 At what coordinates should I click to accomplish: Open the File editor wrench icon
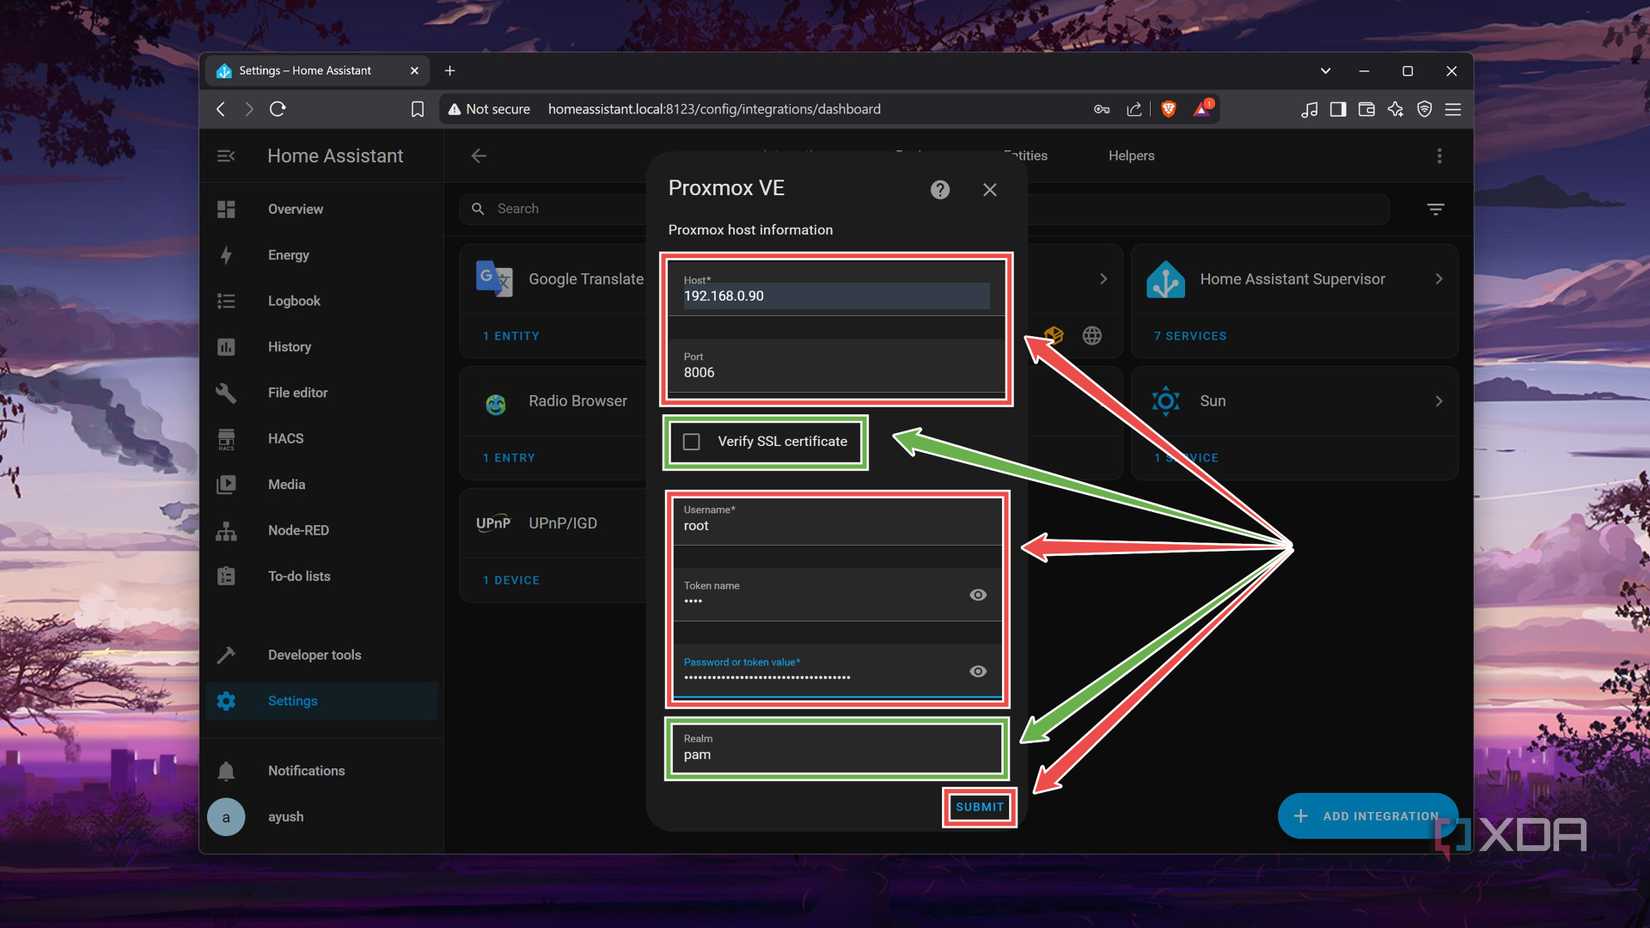(226, 392)
